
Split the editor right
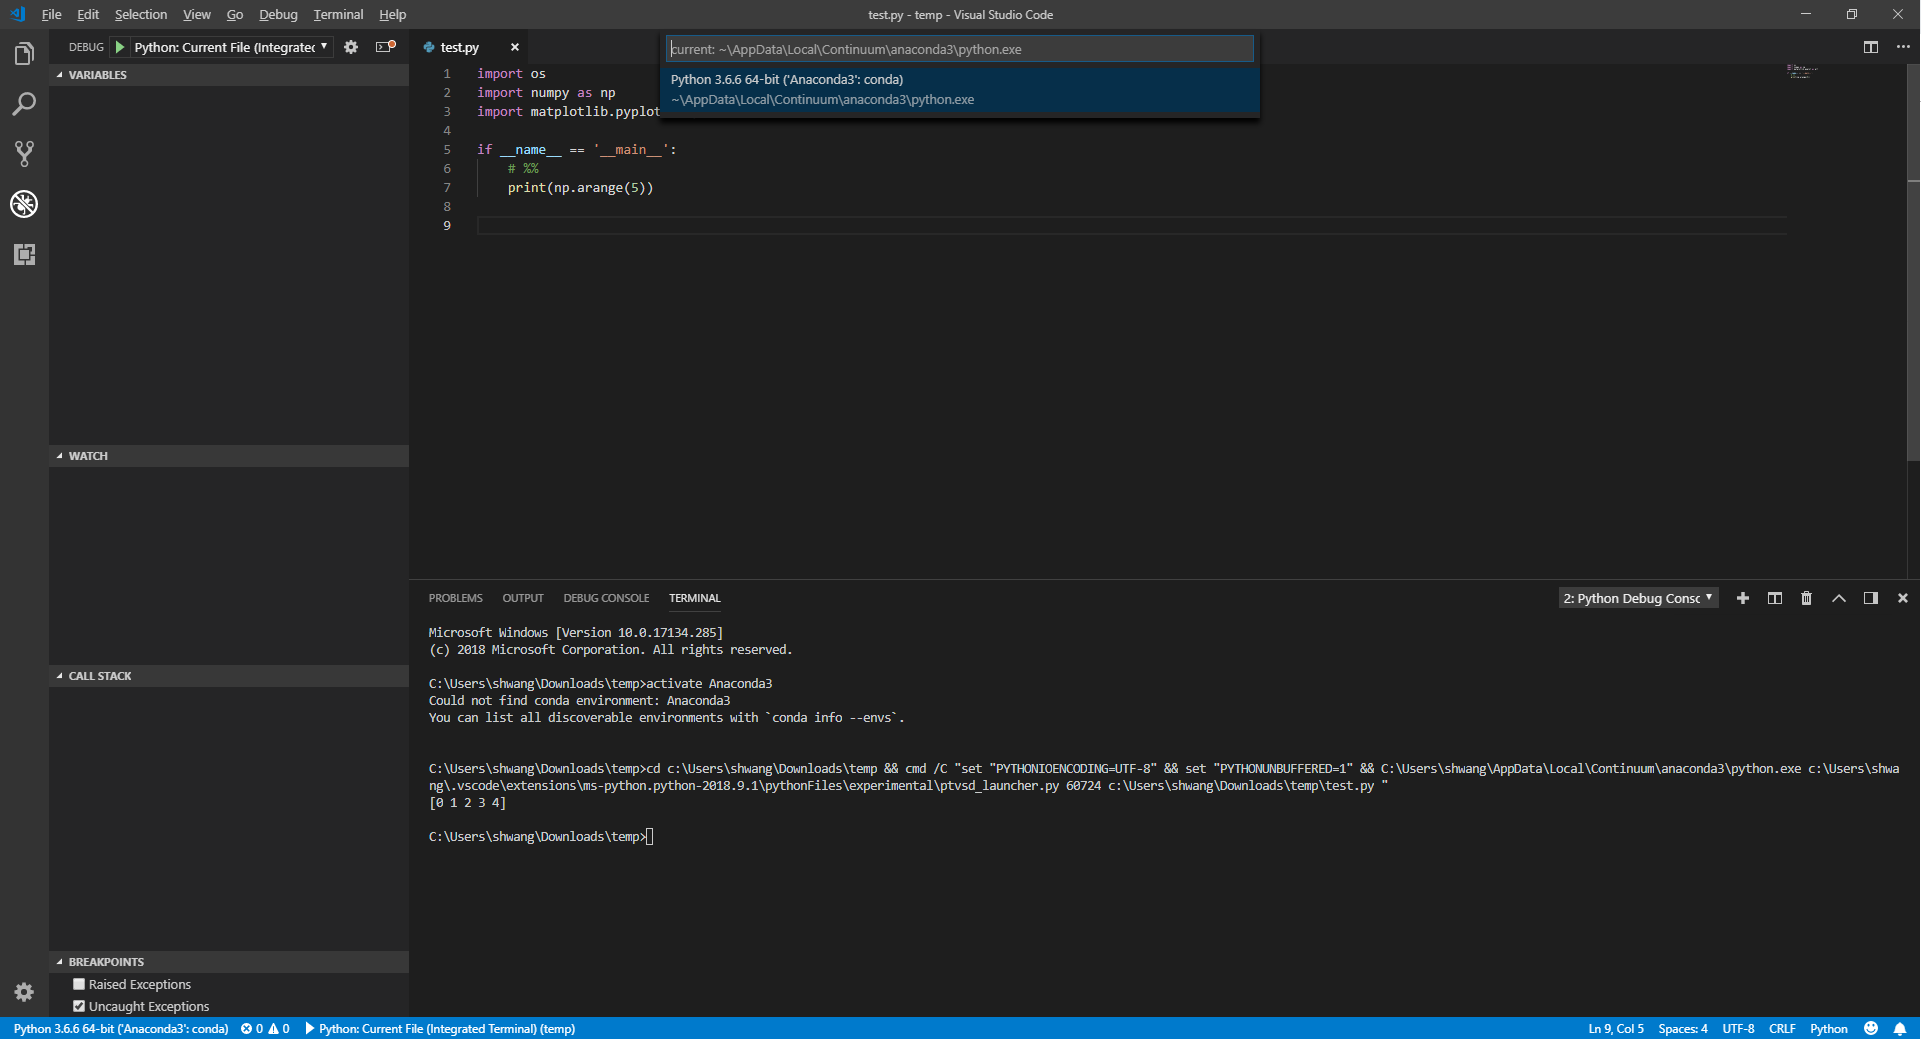click(1871, 47)
